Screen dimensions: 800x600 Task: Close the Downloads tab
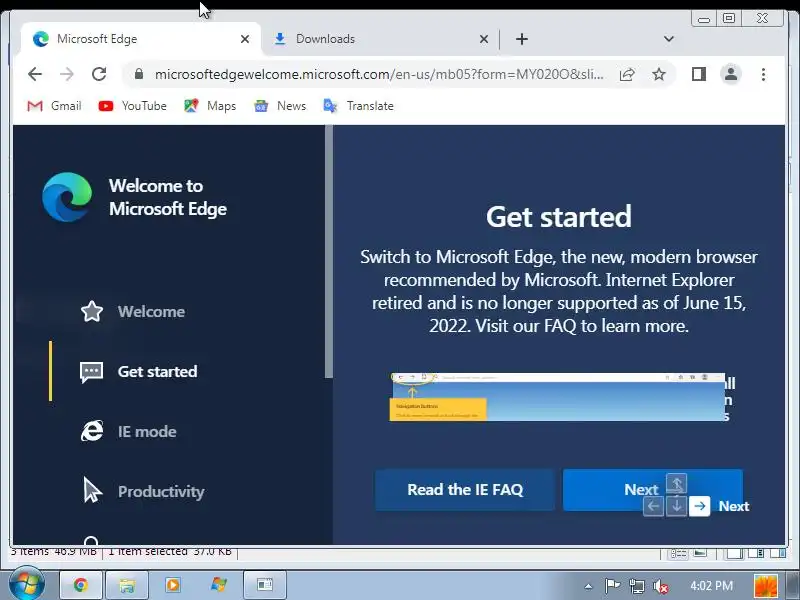point(484,39)
